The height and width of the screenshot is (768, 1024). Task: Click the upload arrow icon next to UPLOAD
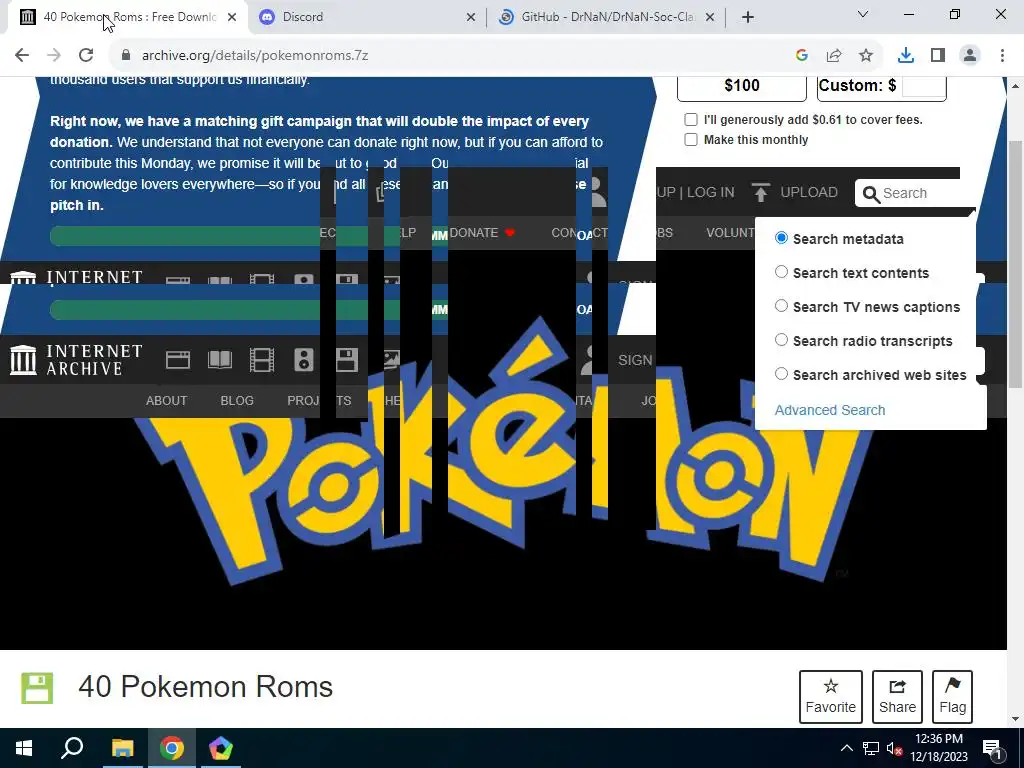[x=760, y=193]
